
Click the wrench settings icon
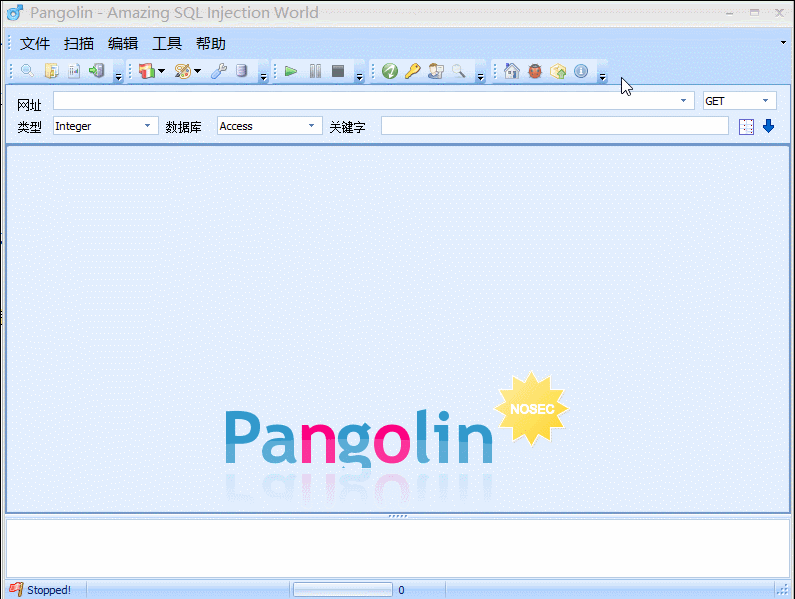coord(218,71)
